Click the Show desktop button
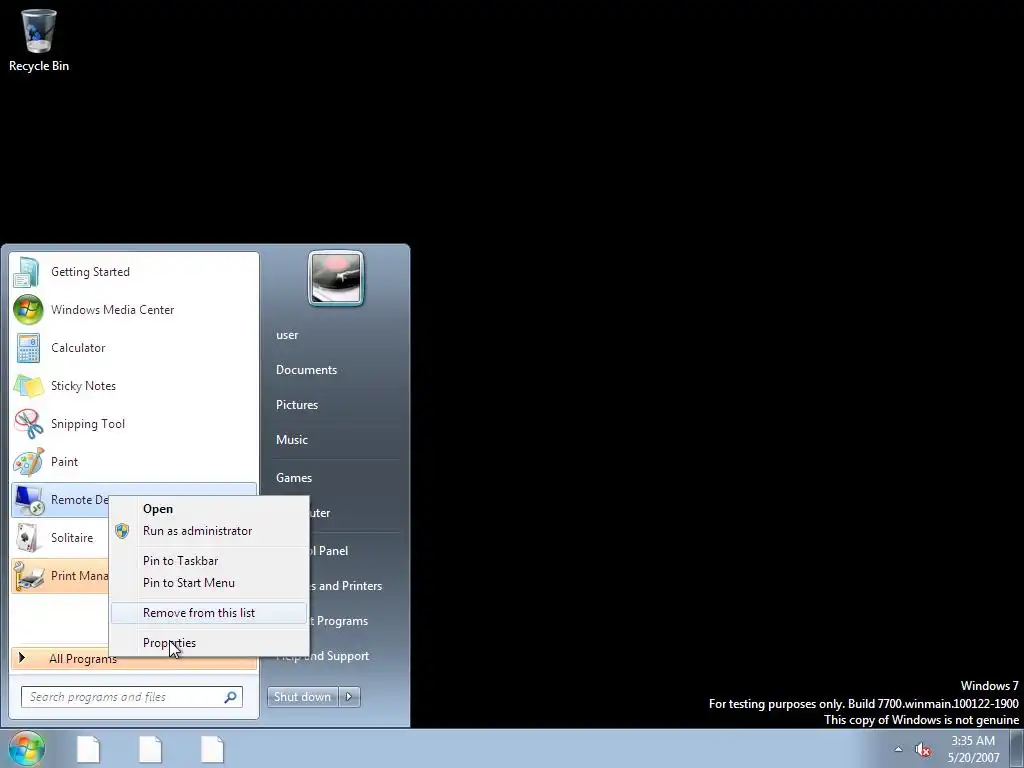Image resolution: width=1024 pixels, height=768 pixels. tap(1016, 748)
